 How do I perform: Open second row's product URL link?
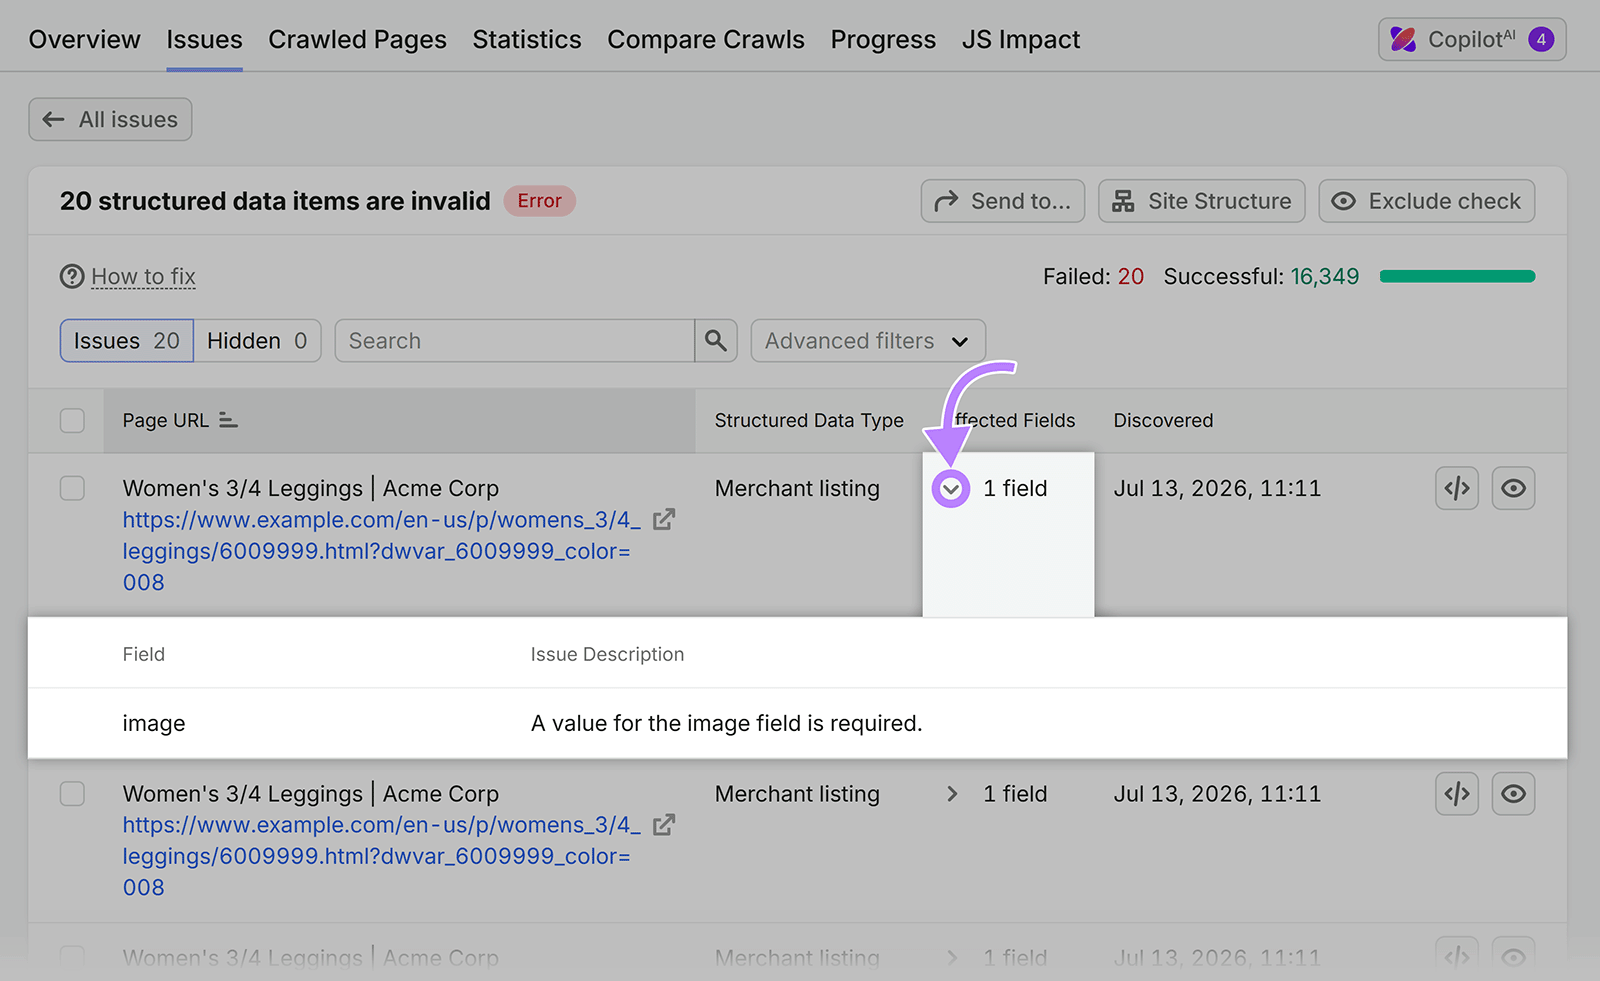pyautogui.click(x=381, y=856)
